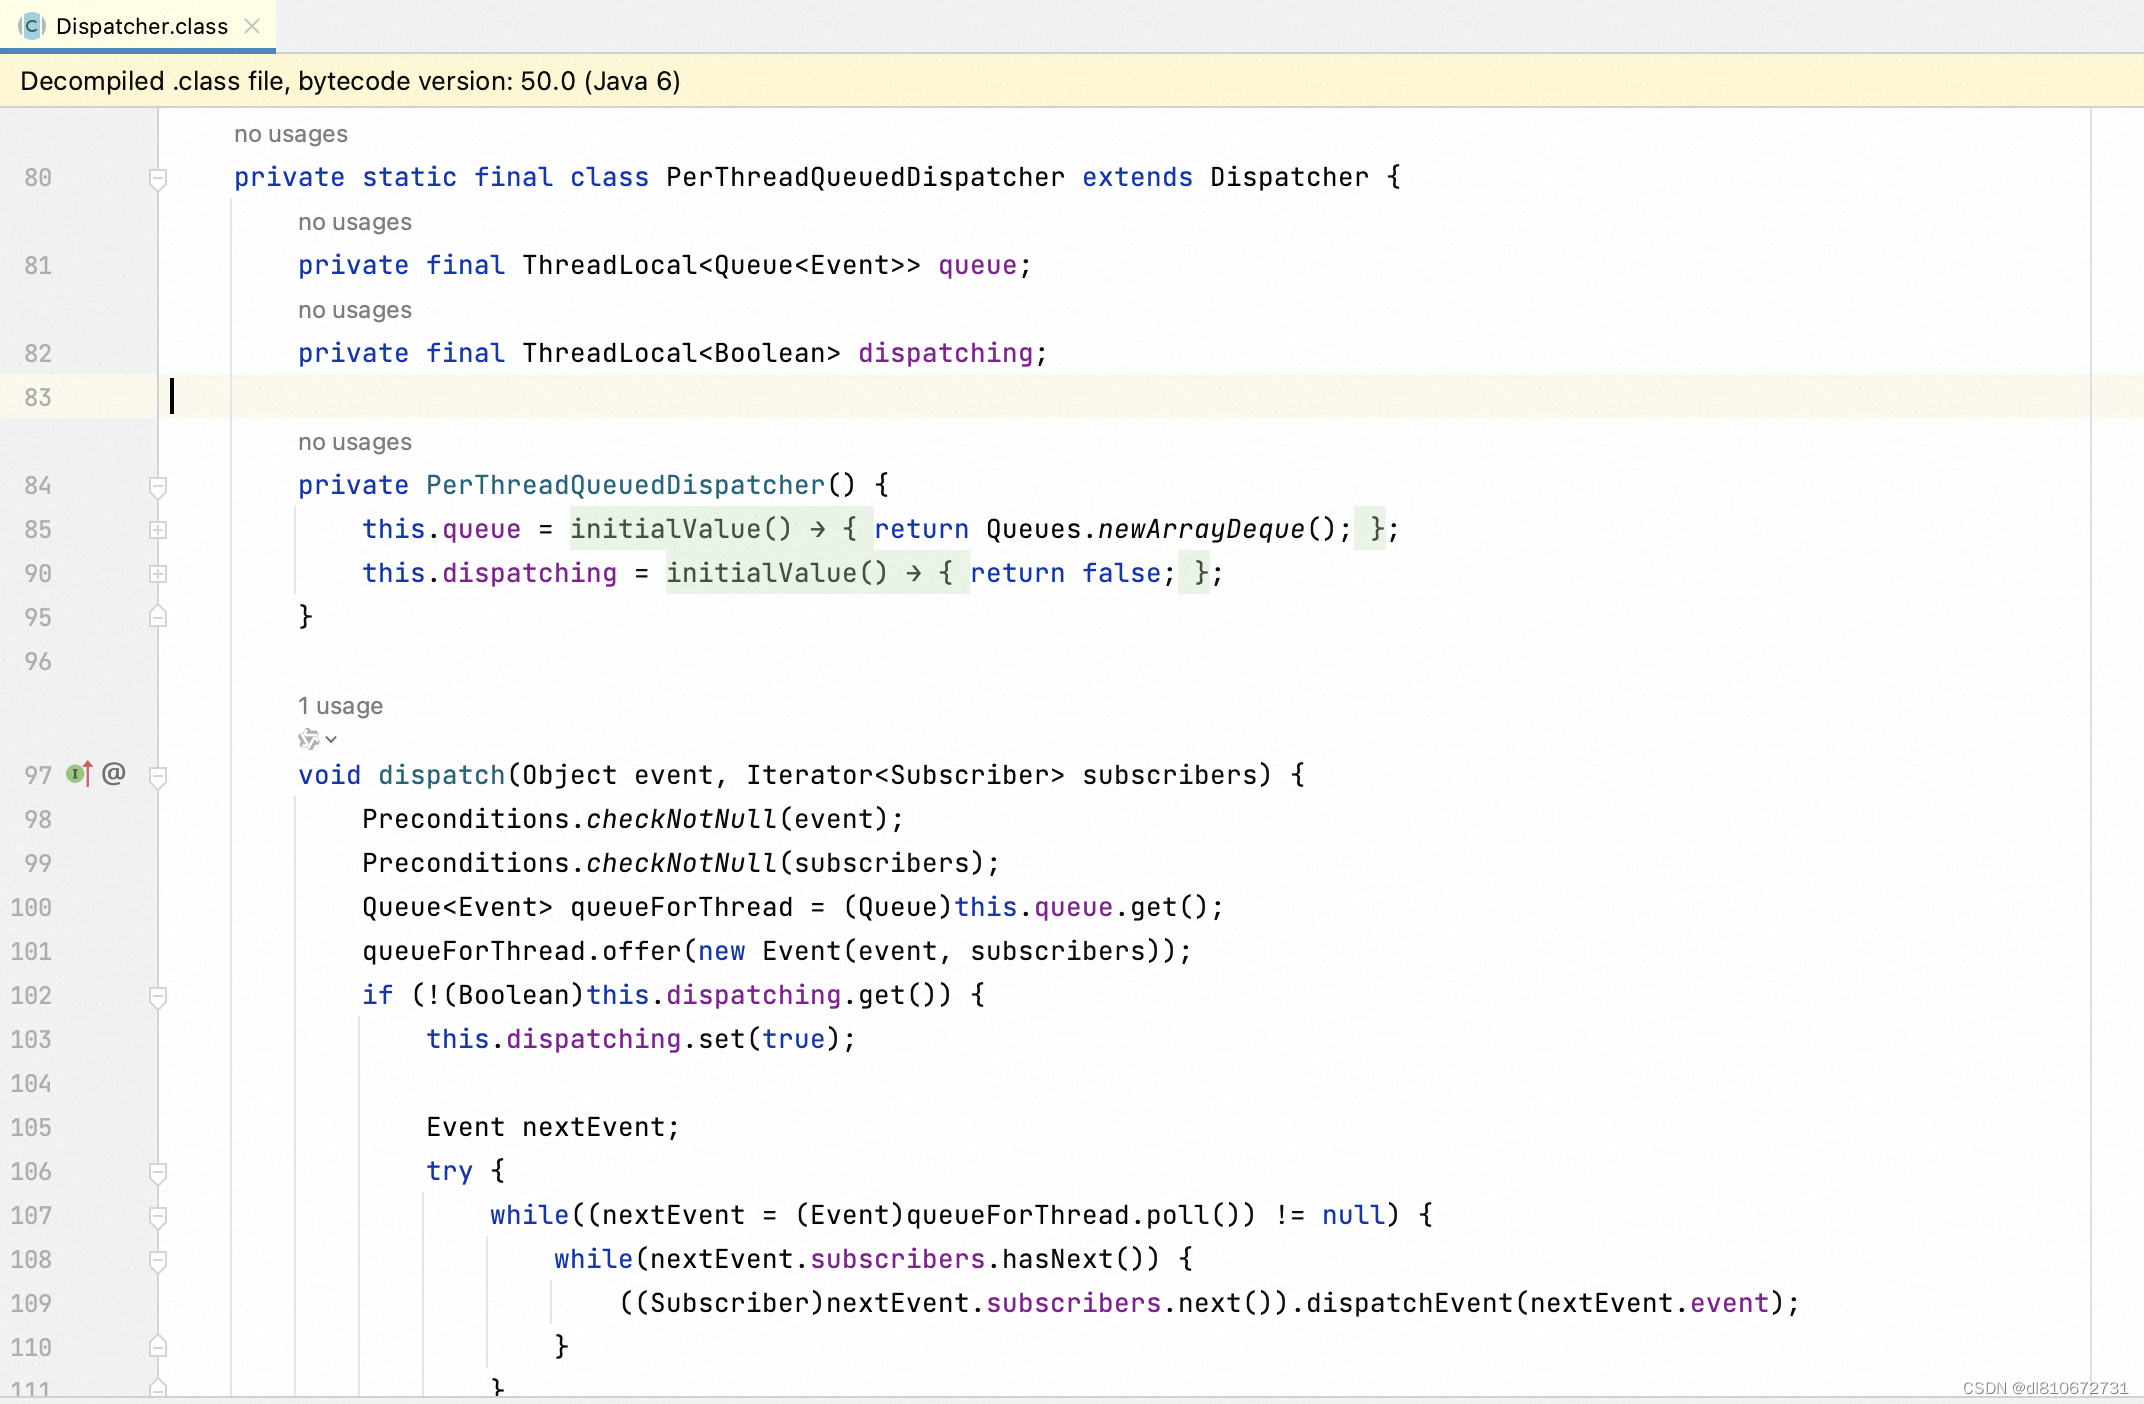Image resolution: width=2144 pixels, height=1404 pixels.
Task: Click the fold end marker at line 110
Action: coord(157,1347)
